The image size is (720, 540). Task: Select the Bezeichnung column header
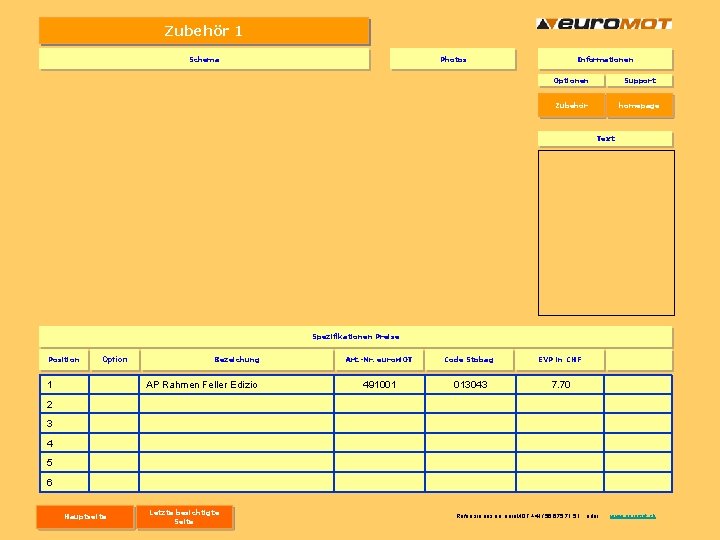click(x=237, y=360)
